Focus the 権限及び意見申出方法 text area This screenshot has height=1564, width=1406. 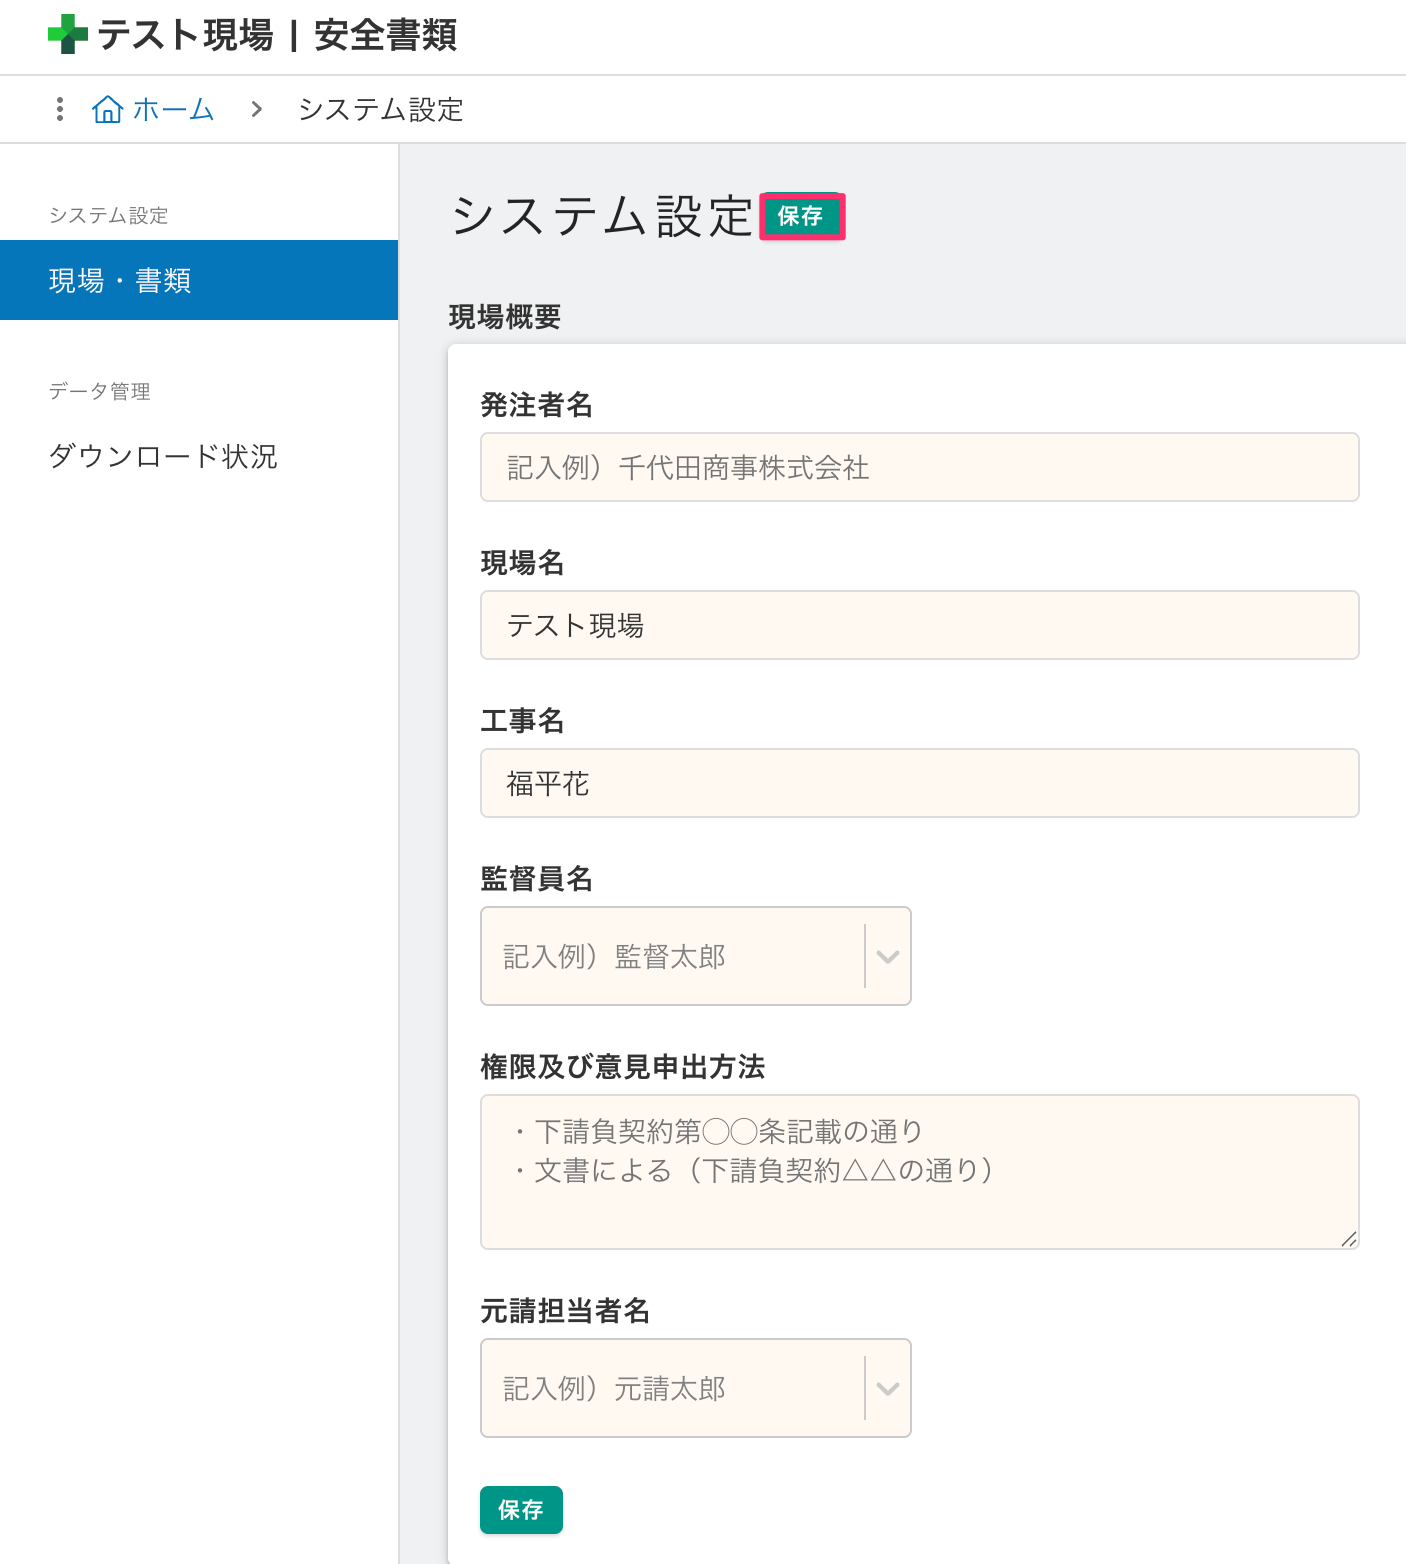919,1171
